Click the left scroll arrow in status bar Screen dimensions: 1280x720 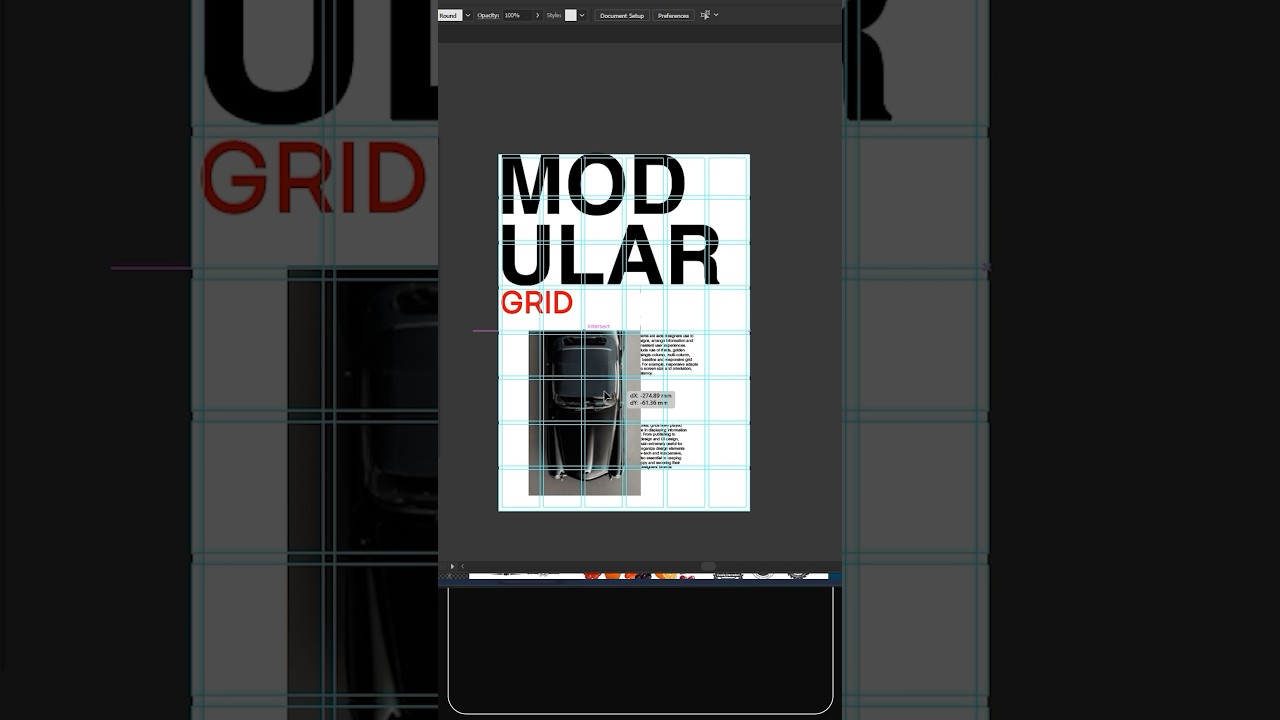coord(462,566)
